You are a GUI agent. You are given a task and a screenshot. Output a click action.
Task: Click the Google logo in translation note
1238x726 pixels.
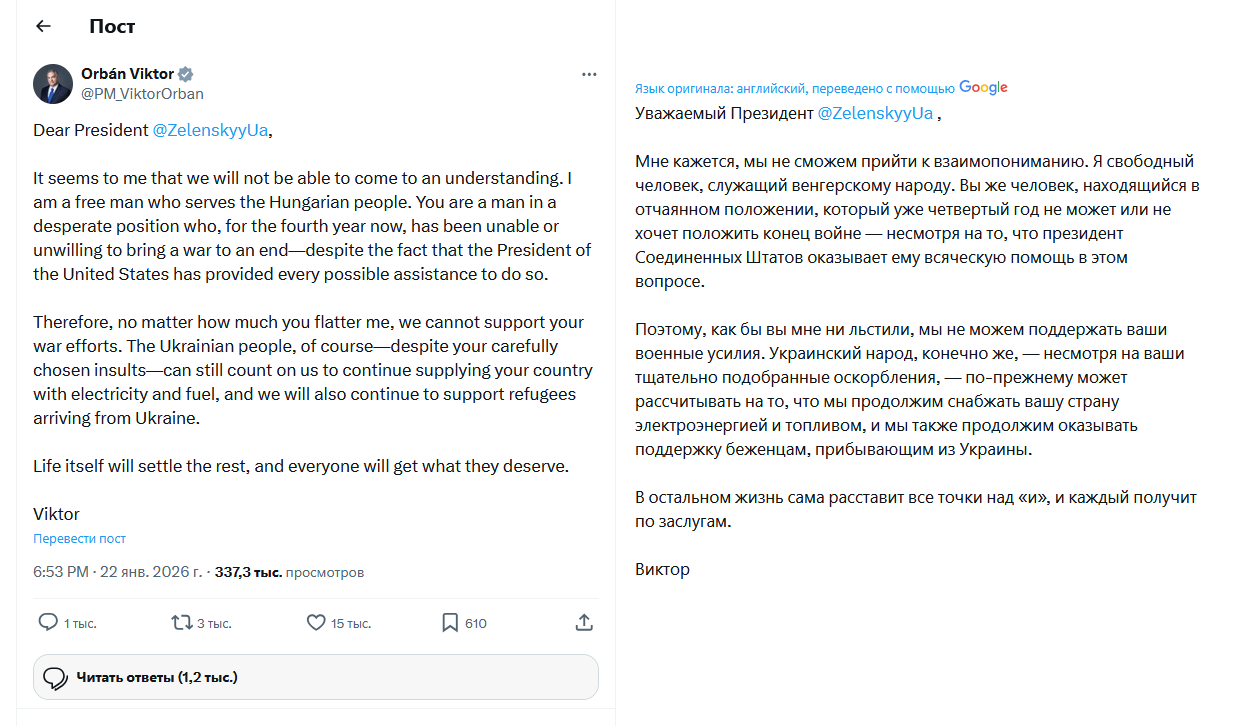pyautogui.click(x=983, y=87)
